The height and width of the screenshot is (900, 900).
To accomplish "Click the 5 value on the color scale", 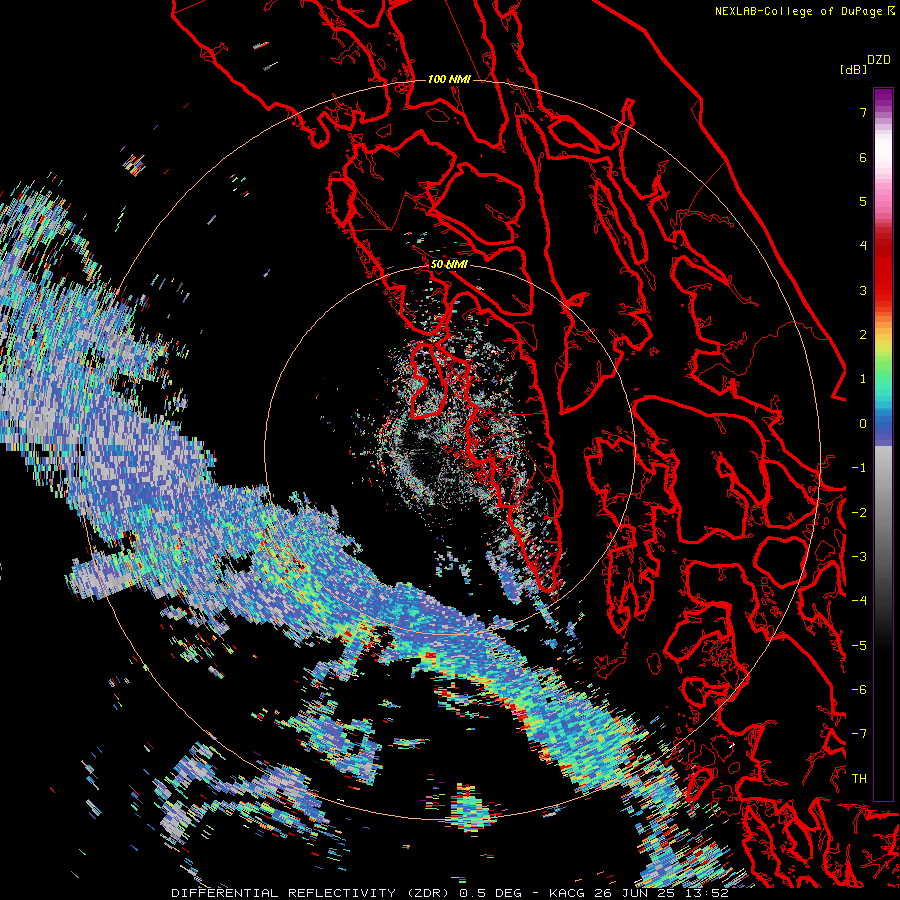I will (863, 201).
